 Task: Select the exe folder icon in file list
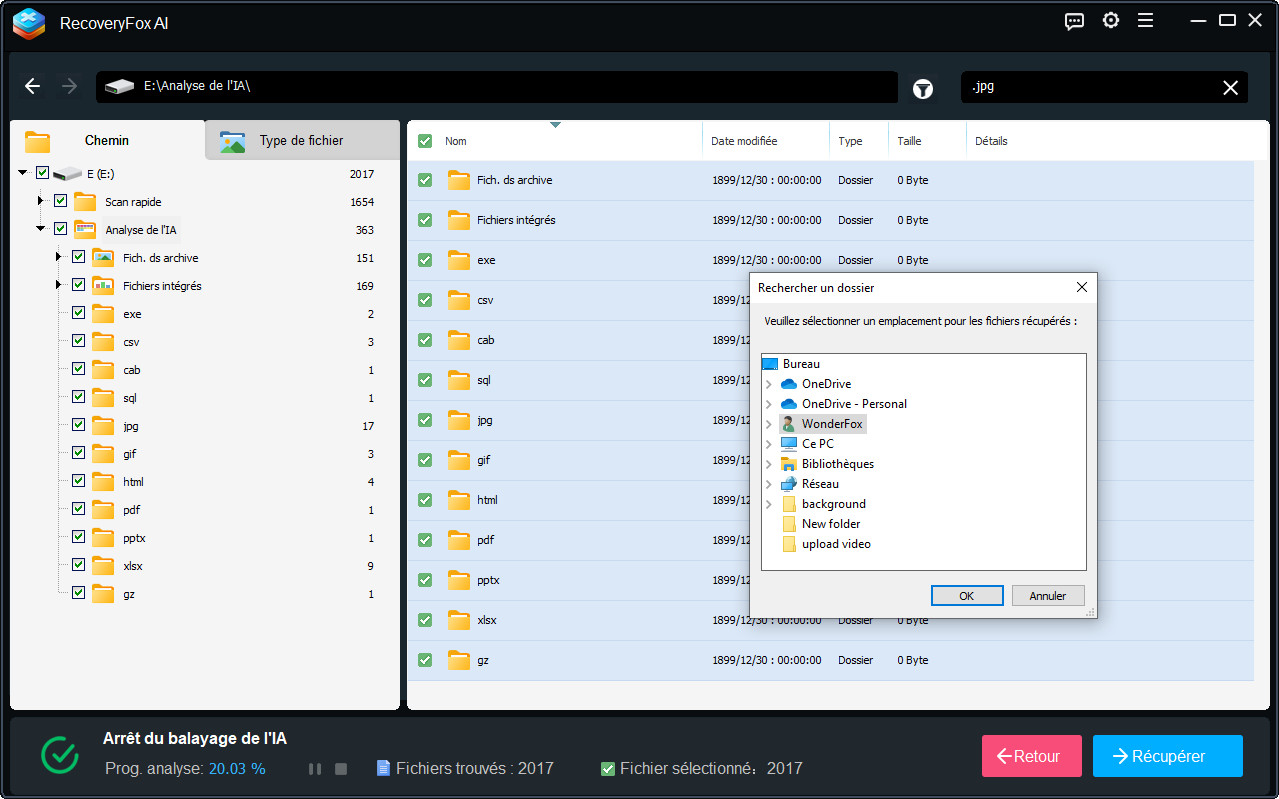click(x=459, y=260)
